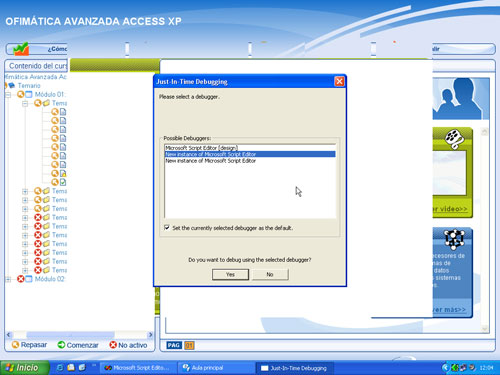Expand the Tema folder just above Módulo 02
The height and width of the screenshot is (375, 500).
coord(25,270)
